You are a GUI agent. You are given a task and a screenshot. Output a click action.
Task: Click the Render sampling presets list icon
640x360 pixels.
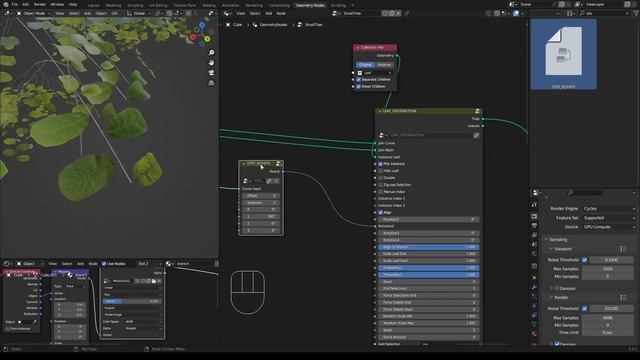click(x=623, y=298)
